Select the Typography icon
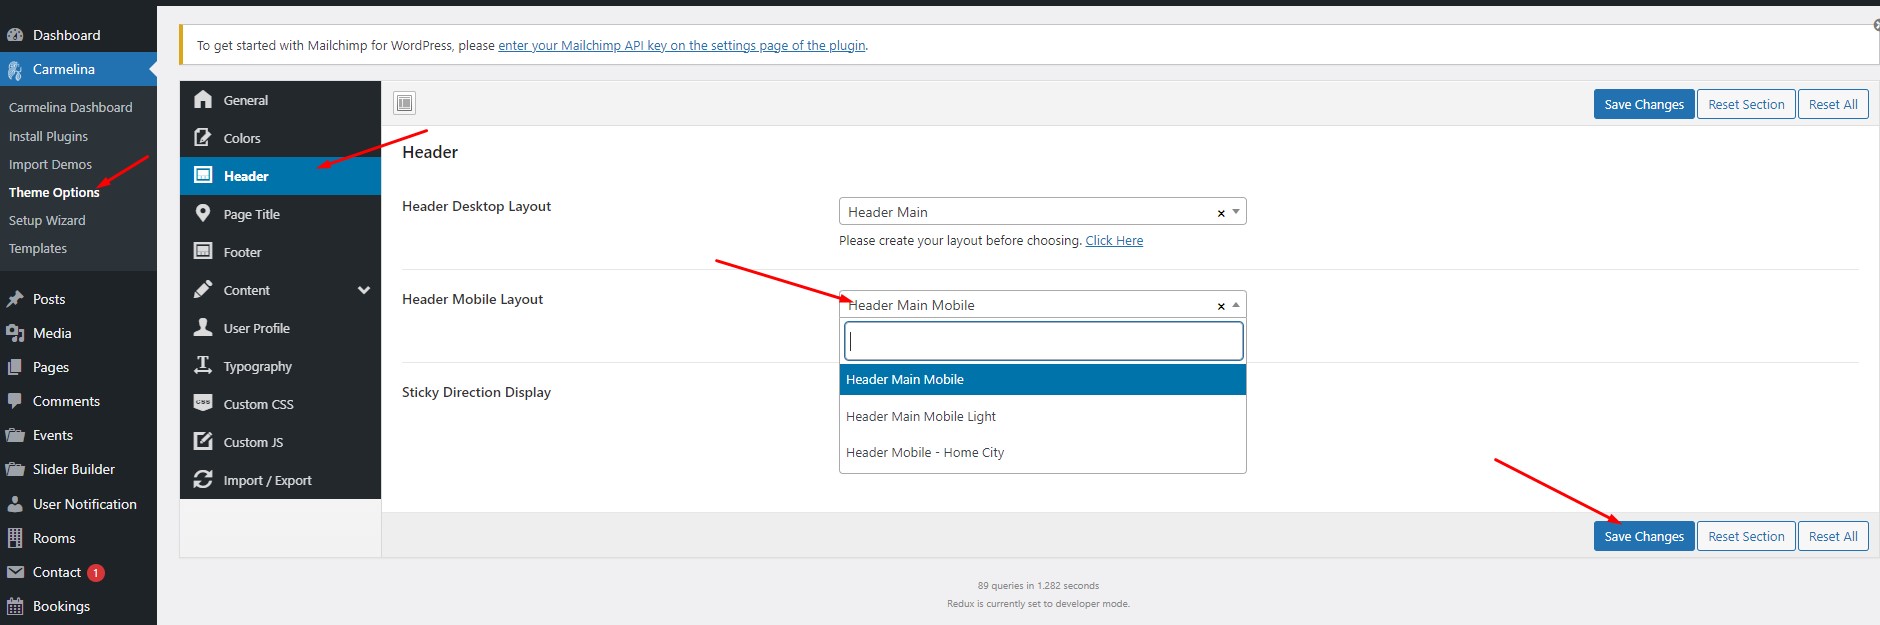 (x=203, y=365)
